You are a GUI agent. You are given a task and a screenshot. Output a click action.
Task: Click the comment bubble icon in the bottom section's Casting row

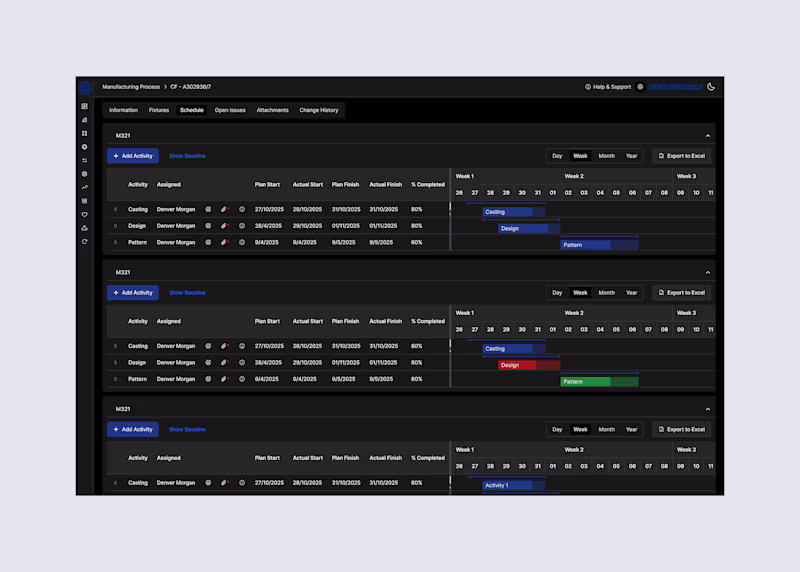(x=242, y=483)
